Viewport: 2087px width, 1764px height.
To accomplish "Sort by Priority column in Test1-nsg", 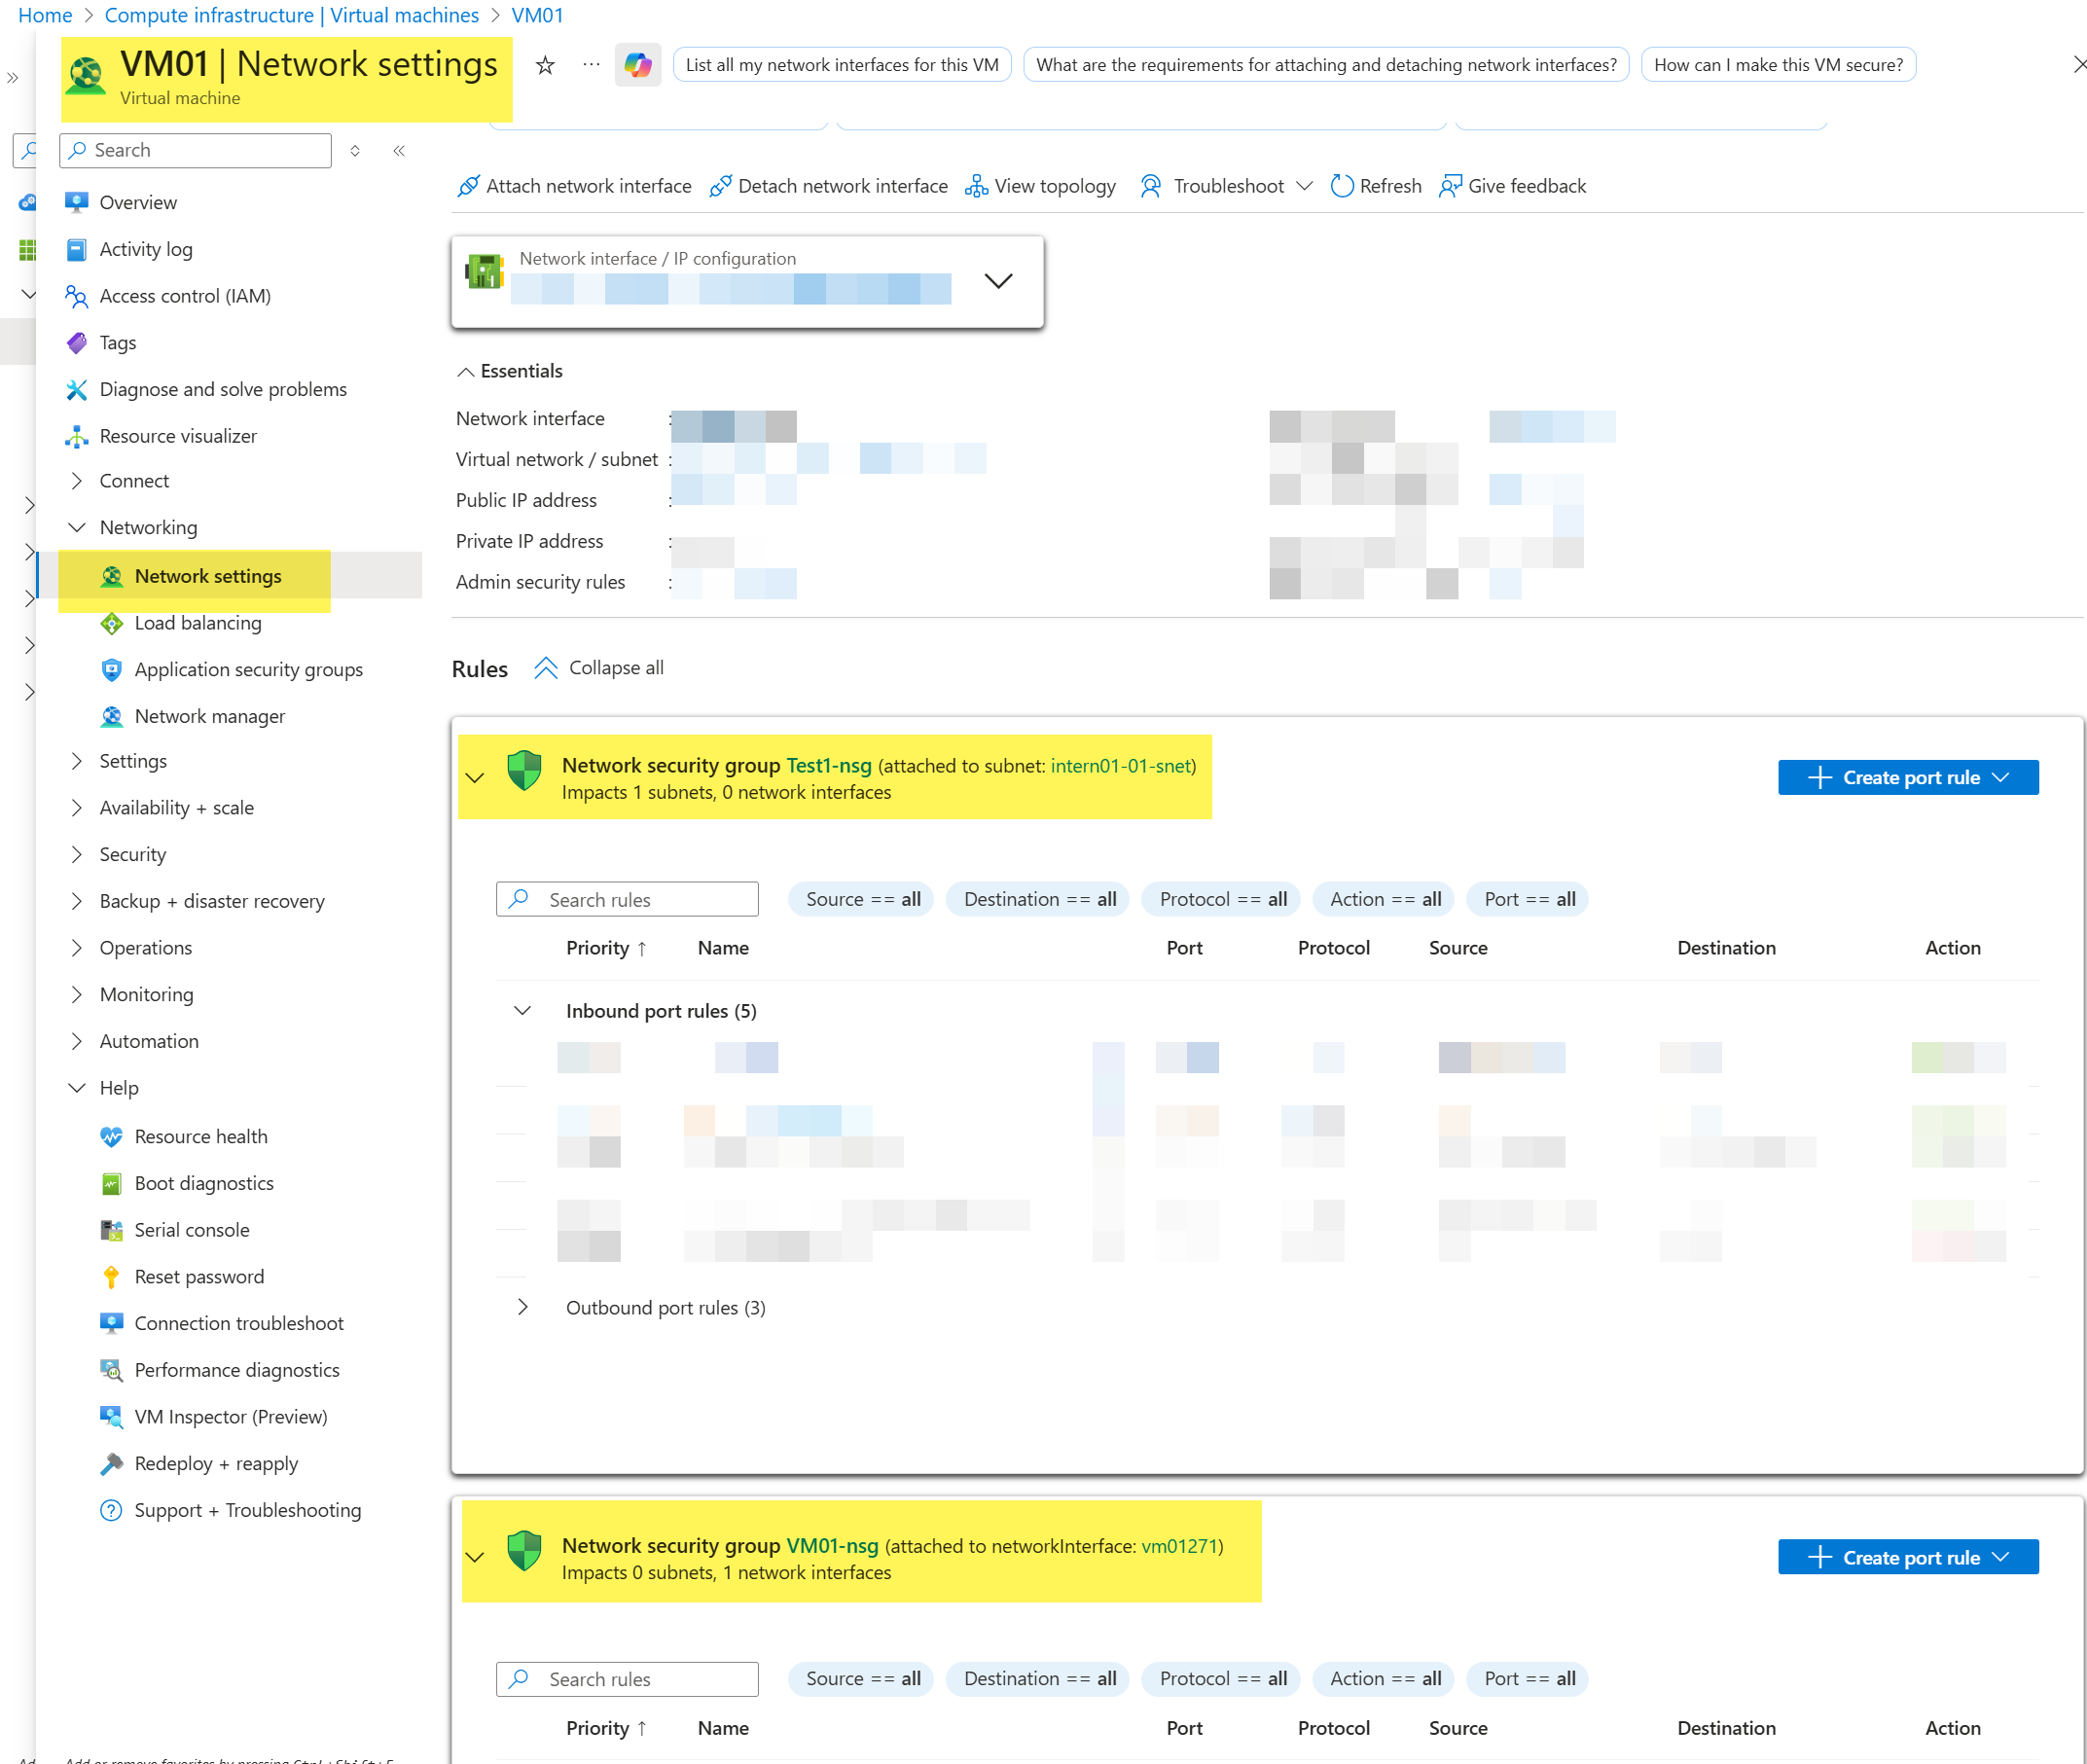I will [x=605, y=947].
